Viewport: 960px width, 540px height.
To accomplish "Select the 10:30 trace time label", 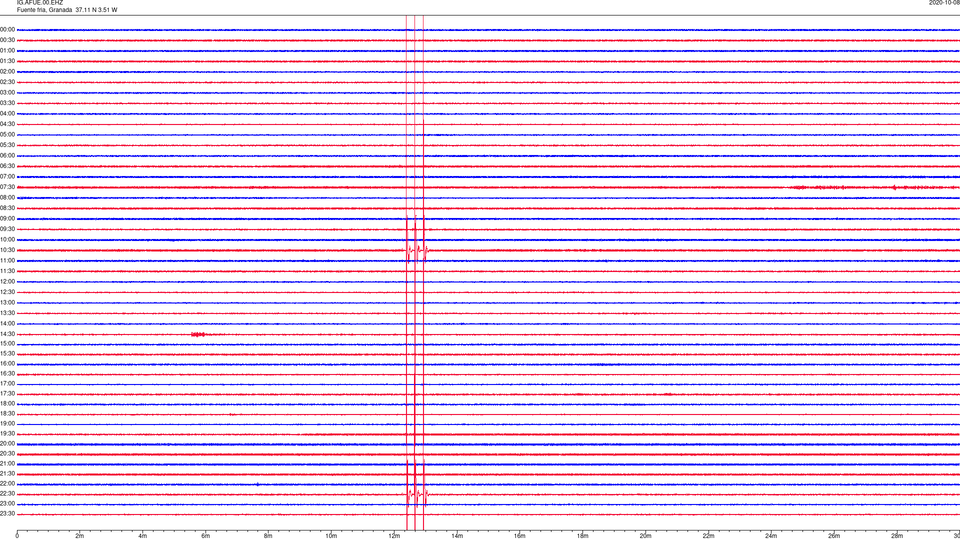I will (7, 250).
